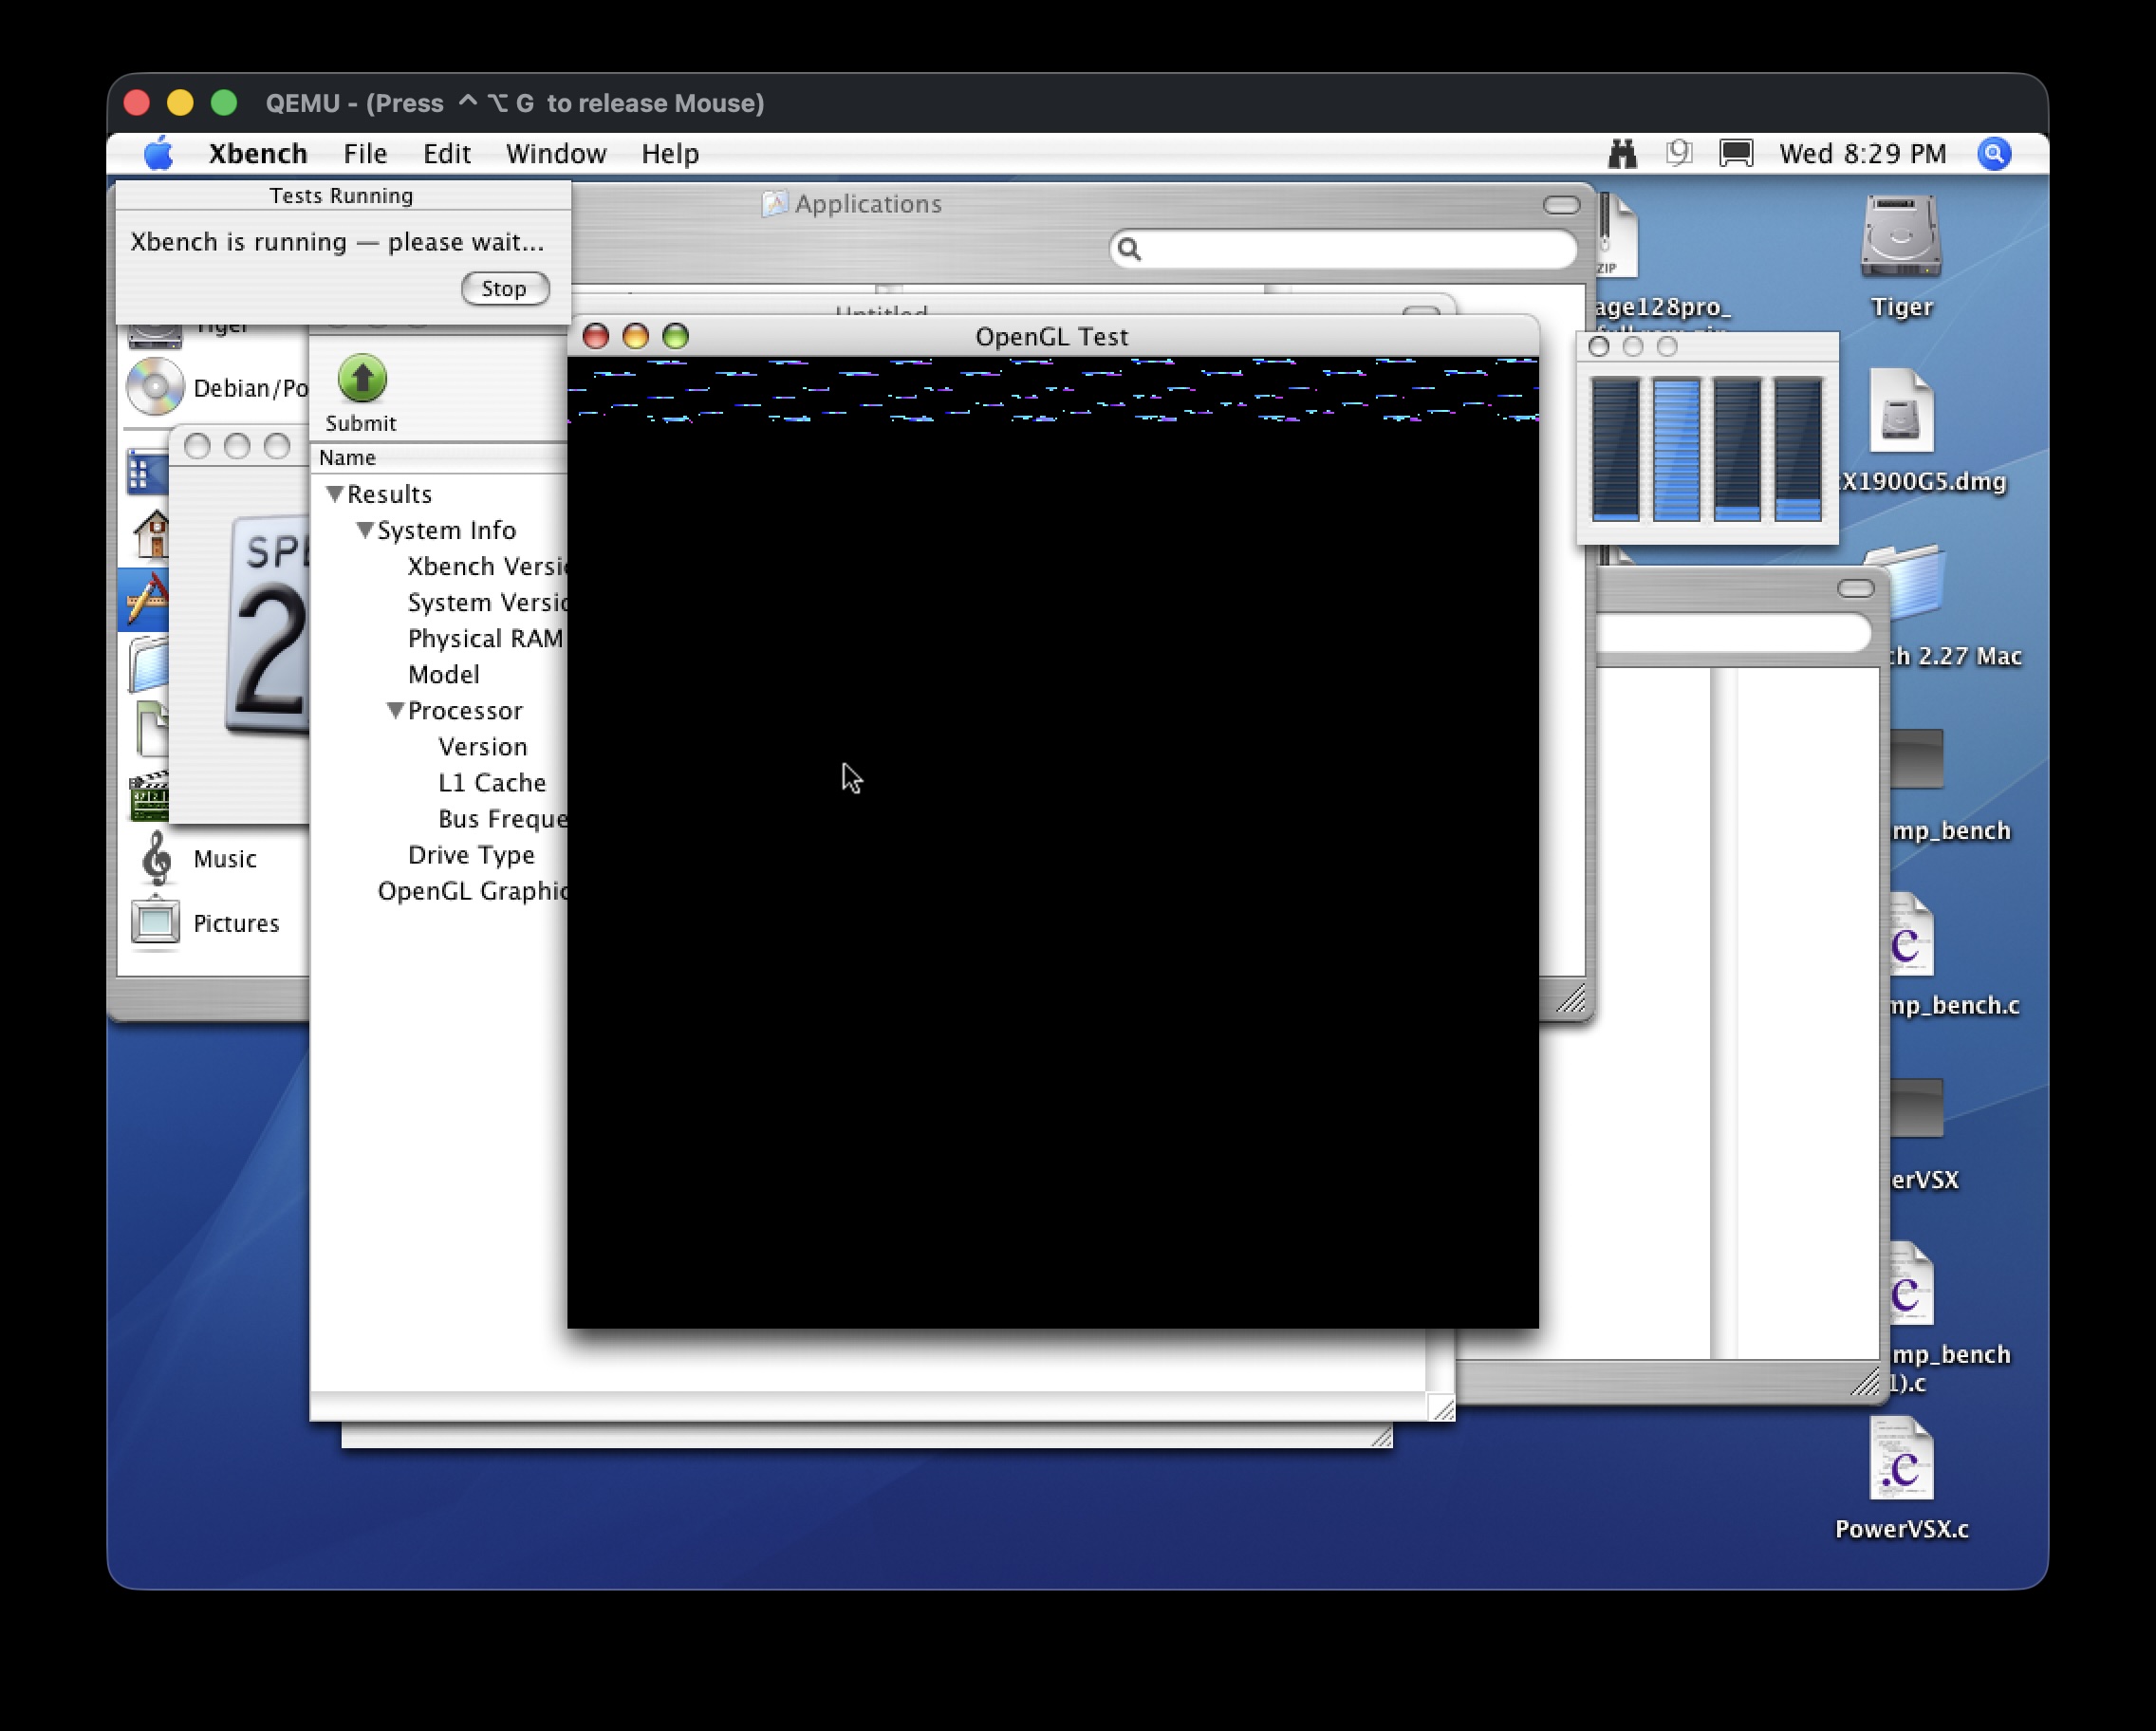Viewport: 2156px width, 1731px height.
Task: Open Spotlight search in the menu bar
Action: tap(1994, 154)
